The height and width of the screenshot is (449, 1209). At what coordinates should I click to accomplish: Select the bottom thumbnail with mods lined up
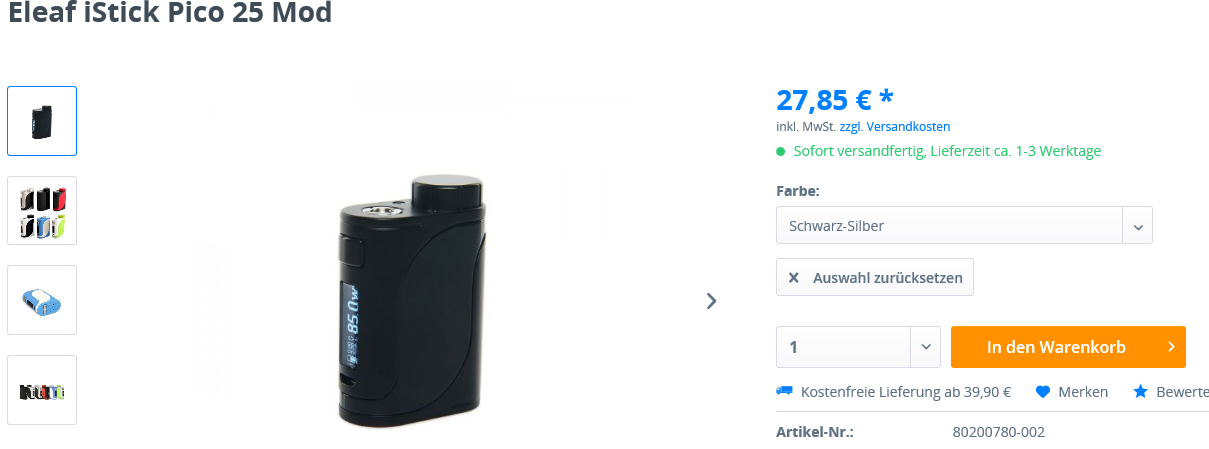pos(42,390)
